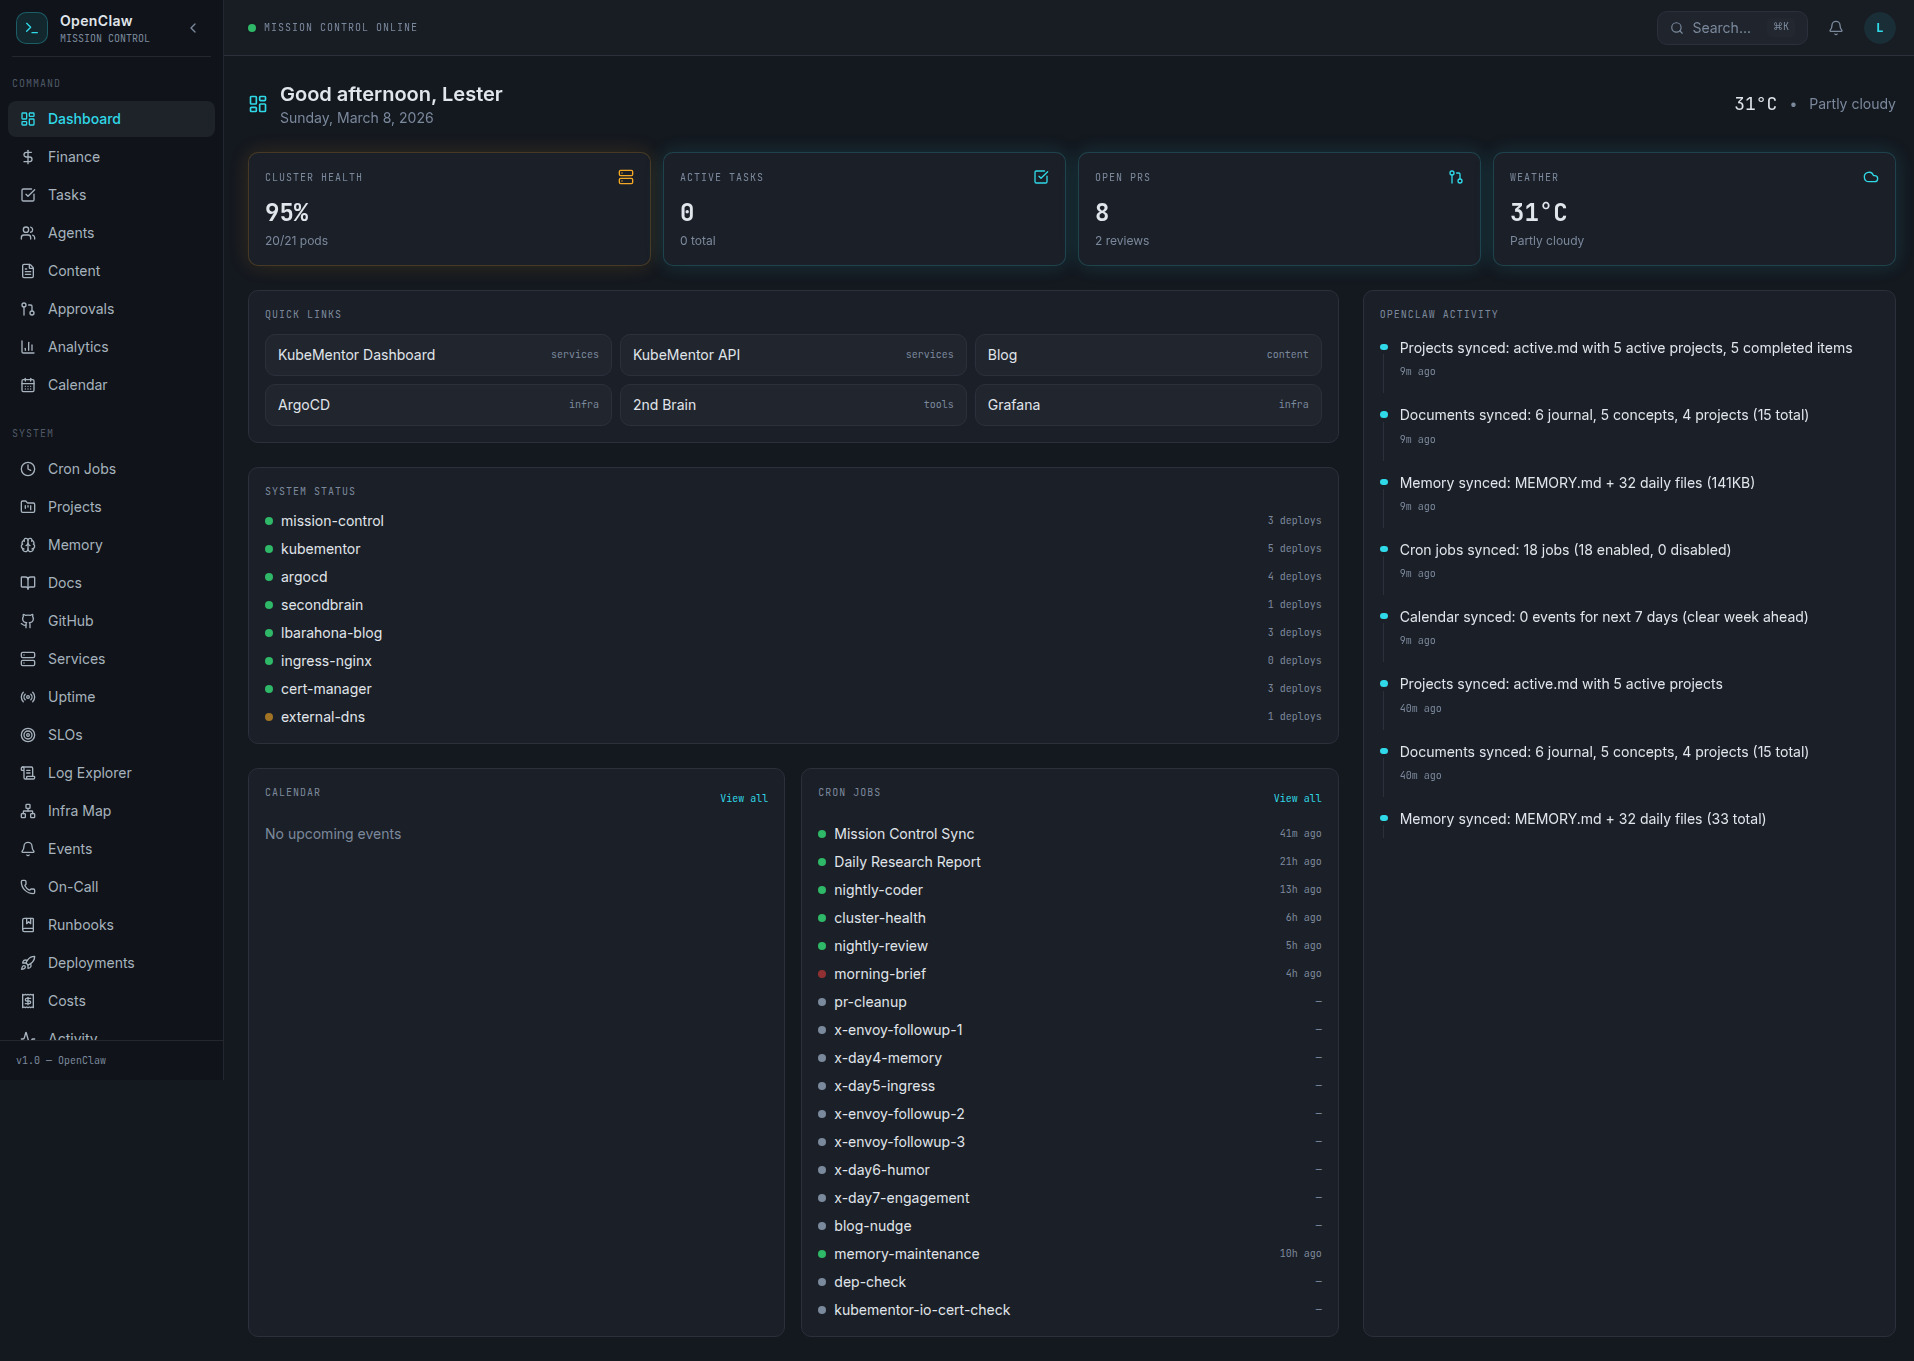Click the checkmark icon on Active Tasks card
Viewport: 1914px width, 1361px height.
point(1041,177)
